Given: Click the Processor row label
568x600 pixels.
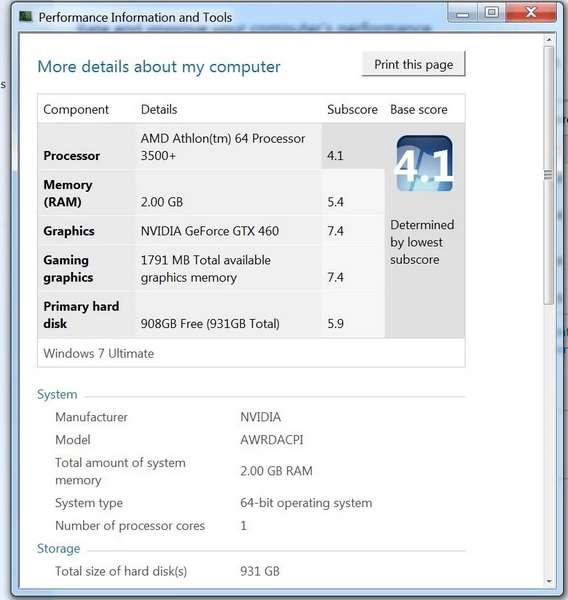Looking at the screenshot, I should tap(72, 156).
